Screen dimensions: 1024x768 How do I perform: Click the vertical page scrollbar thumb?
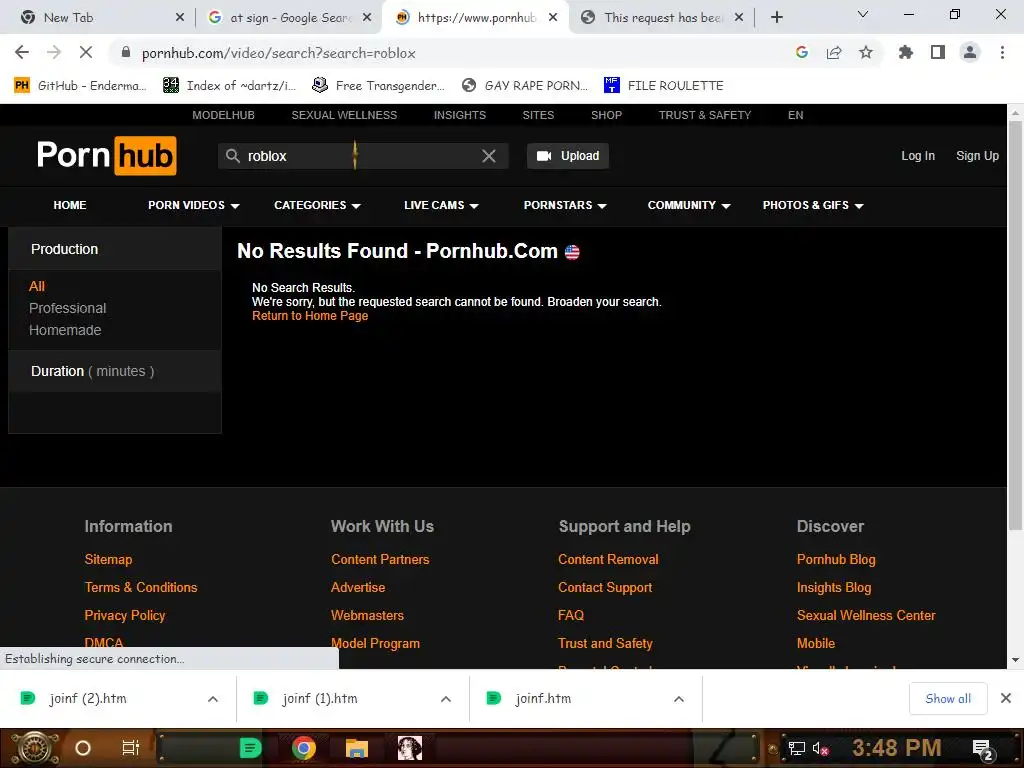tap(1015, 323)
